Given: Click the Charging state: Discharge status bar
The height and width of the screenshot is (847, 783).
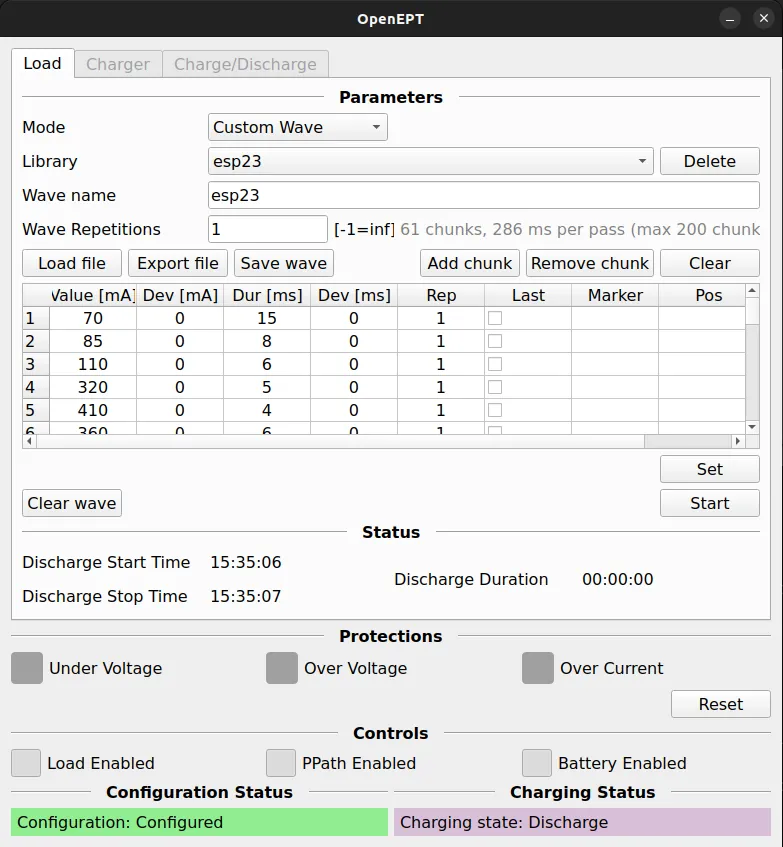Looking at the screenshot, I should pyautogui.click(x=582, y=822).
